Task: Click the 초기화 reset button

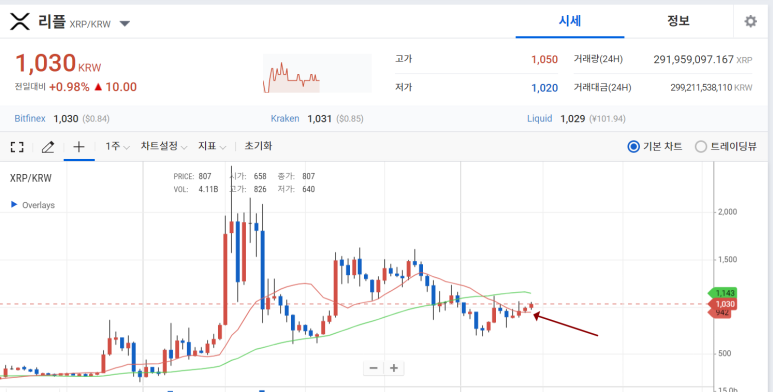Action: (x=258, y=146)
